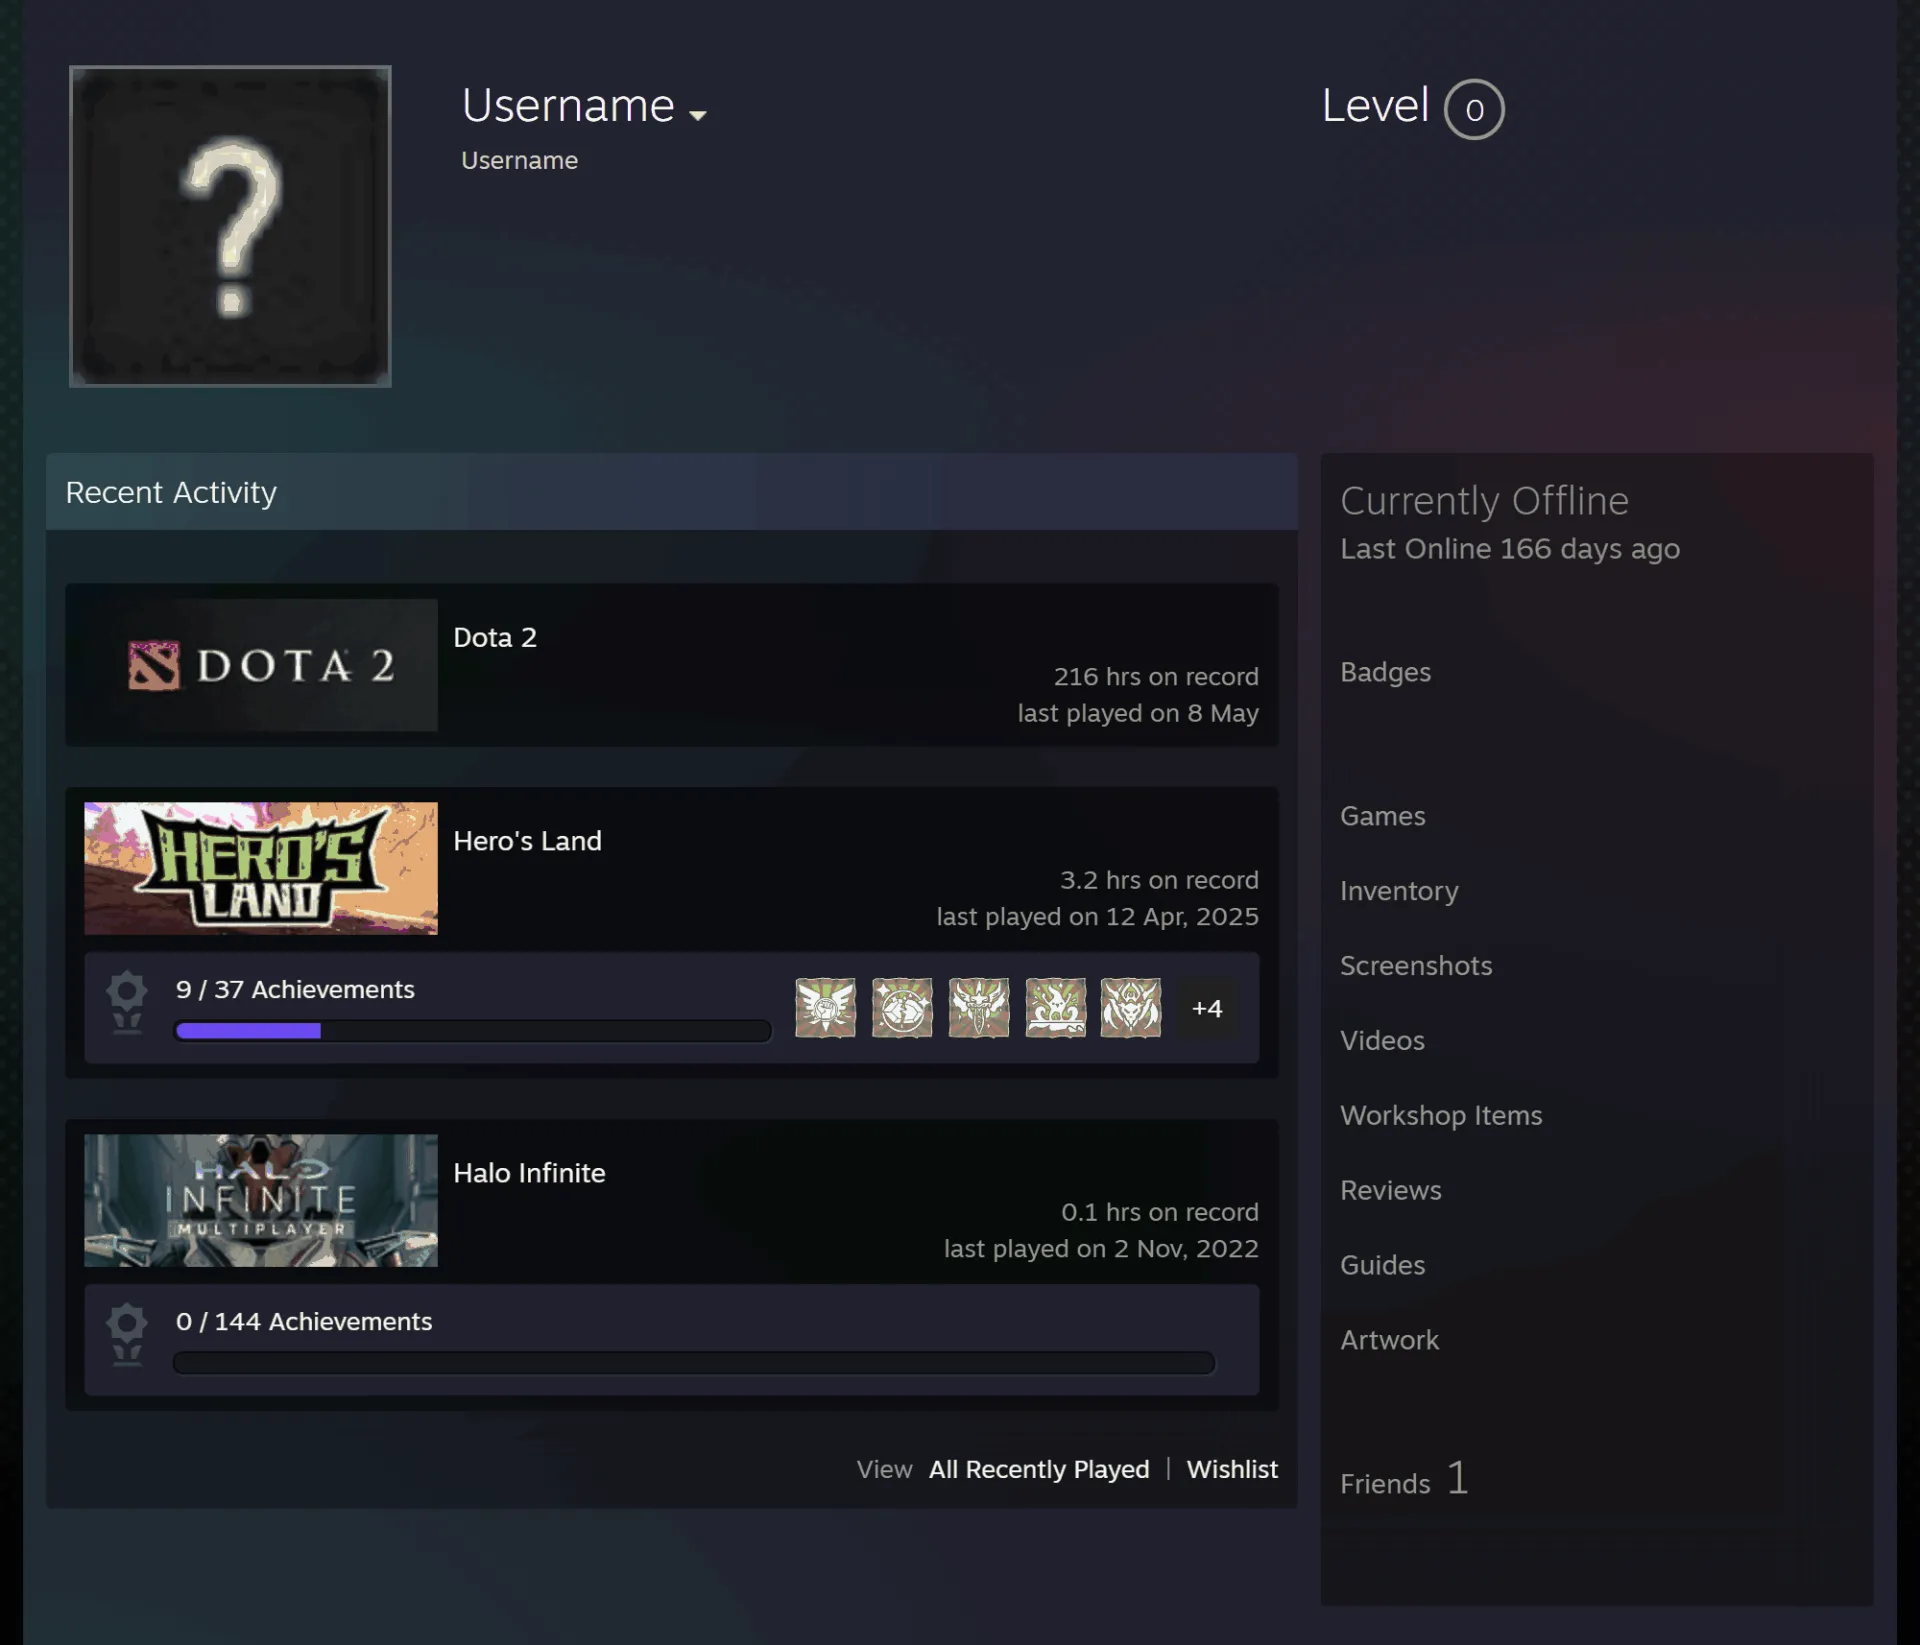Click the 0 / 144 Achievements label
1920x1645 pixels.
pos(304,1321)
